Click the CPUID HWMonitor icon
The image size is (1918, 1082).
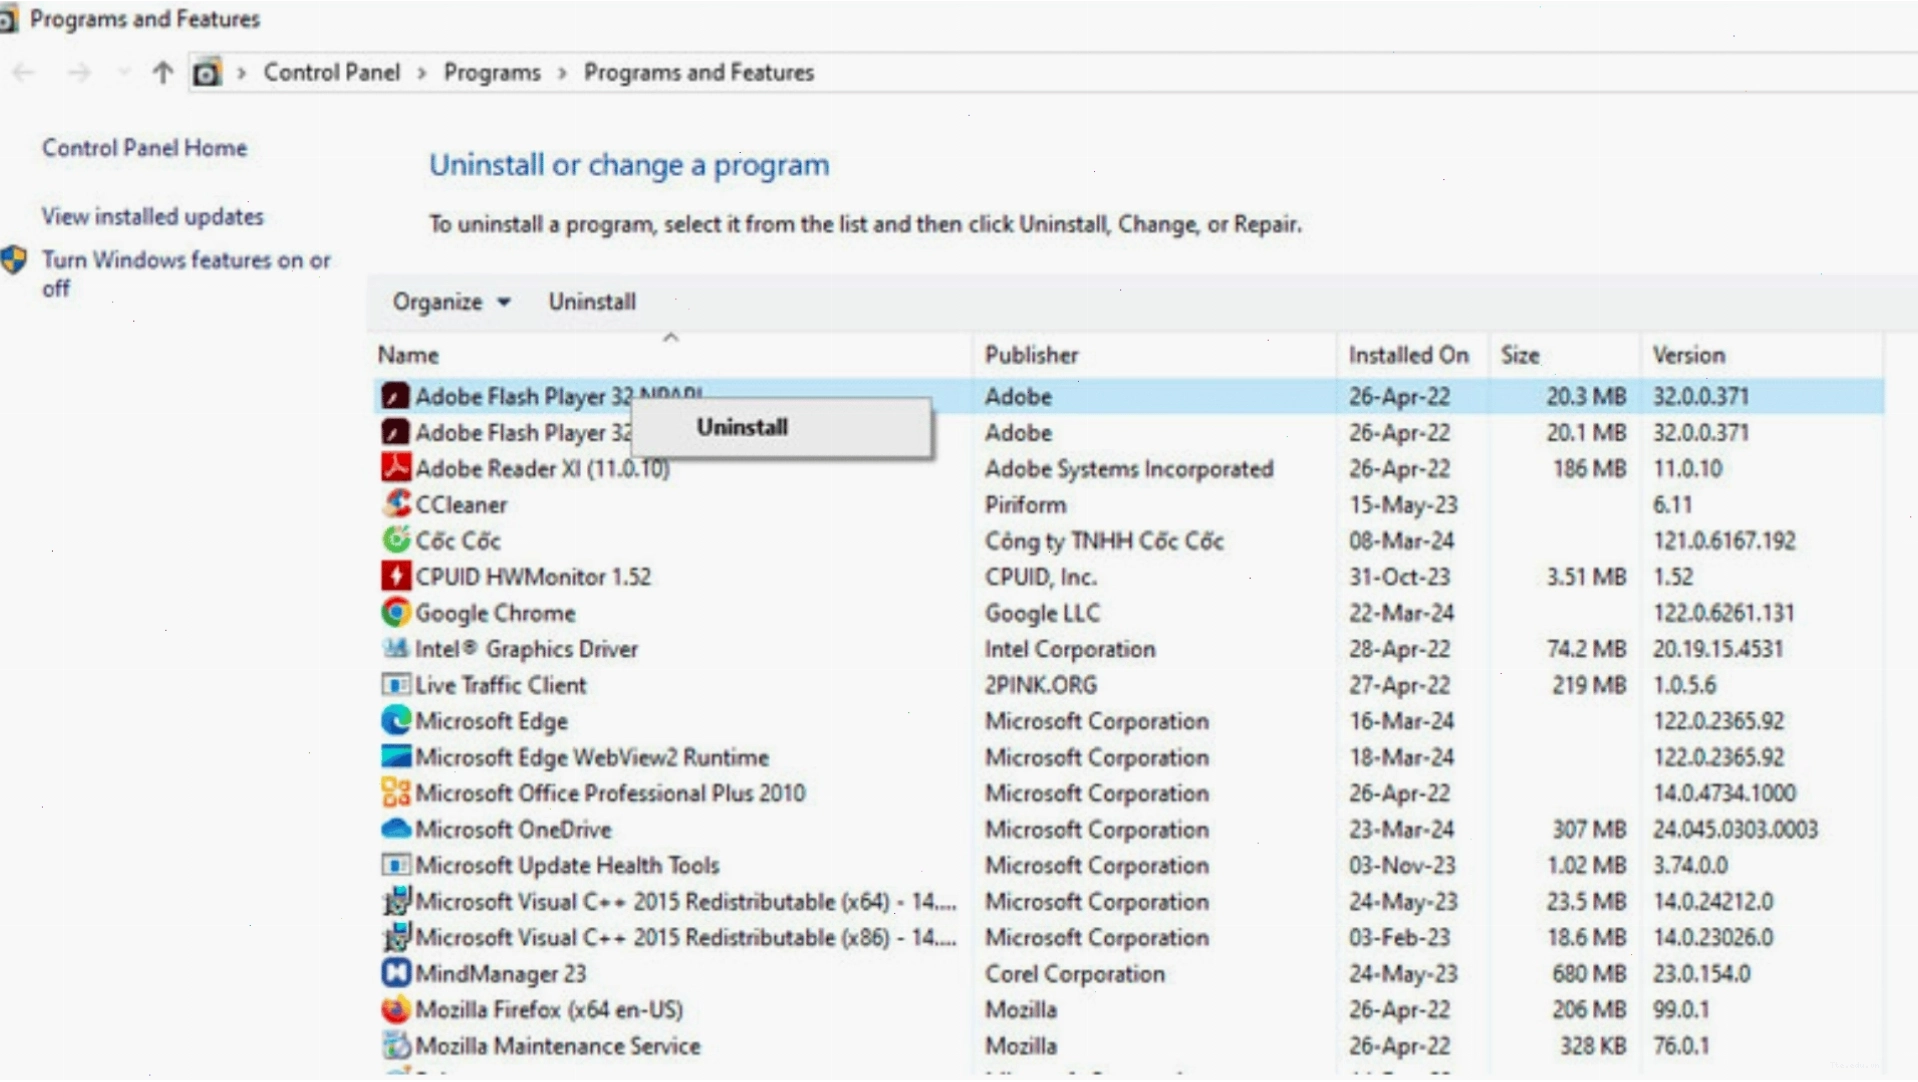(395, 576)
